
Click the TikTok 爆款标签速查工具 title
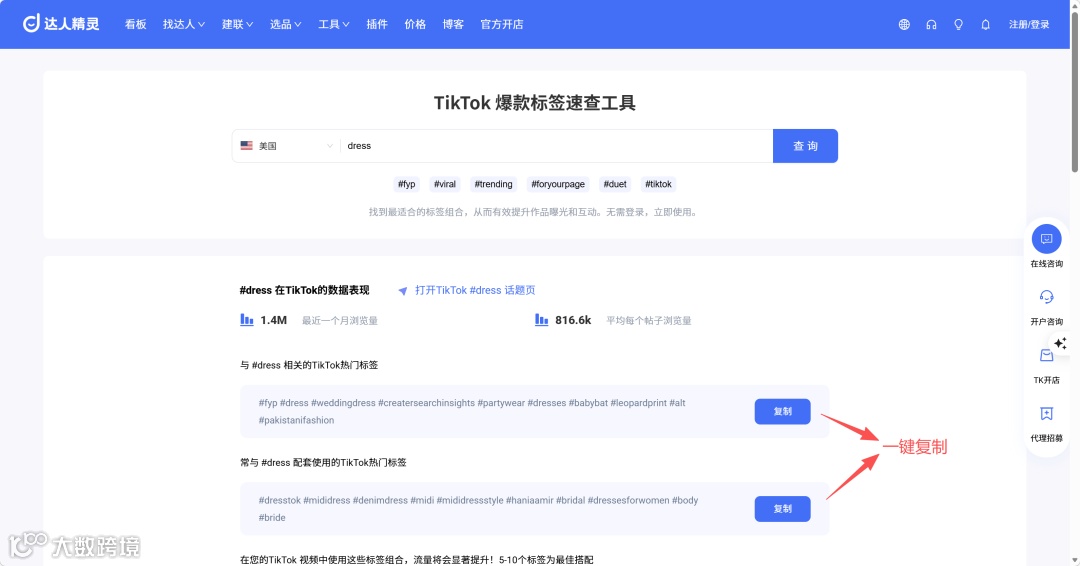[534, 103]
